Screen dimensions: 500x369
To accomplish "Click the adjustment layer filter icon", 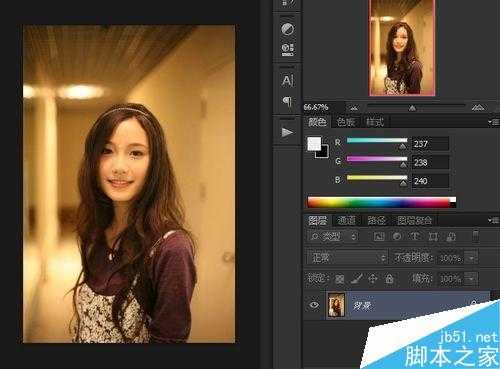I will click(397, 236).
